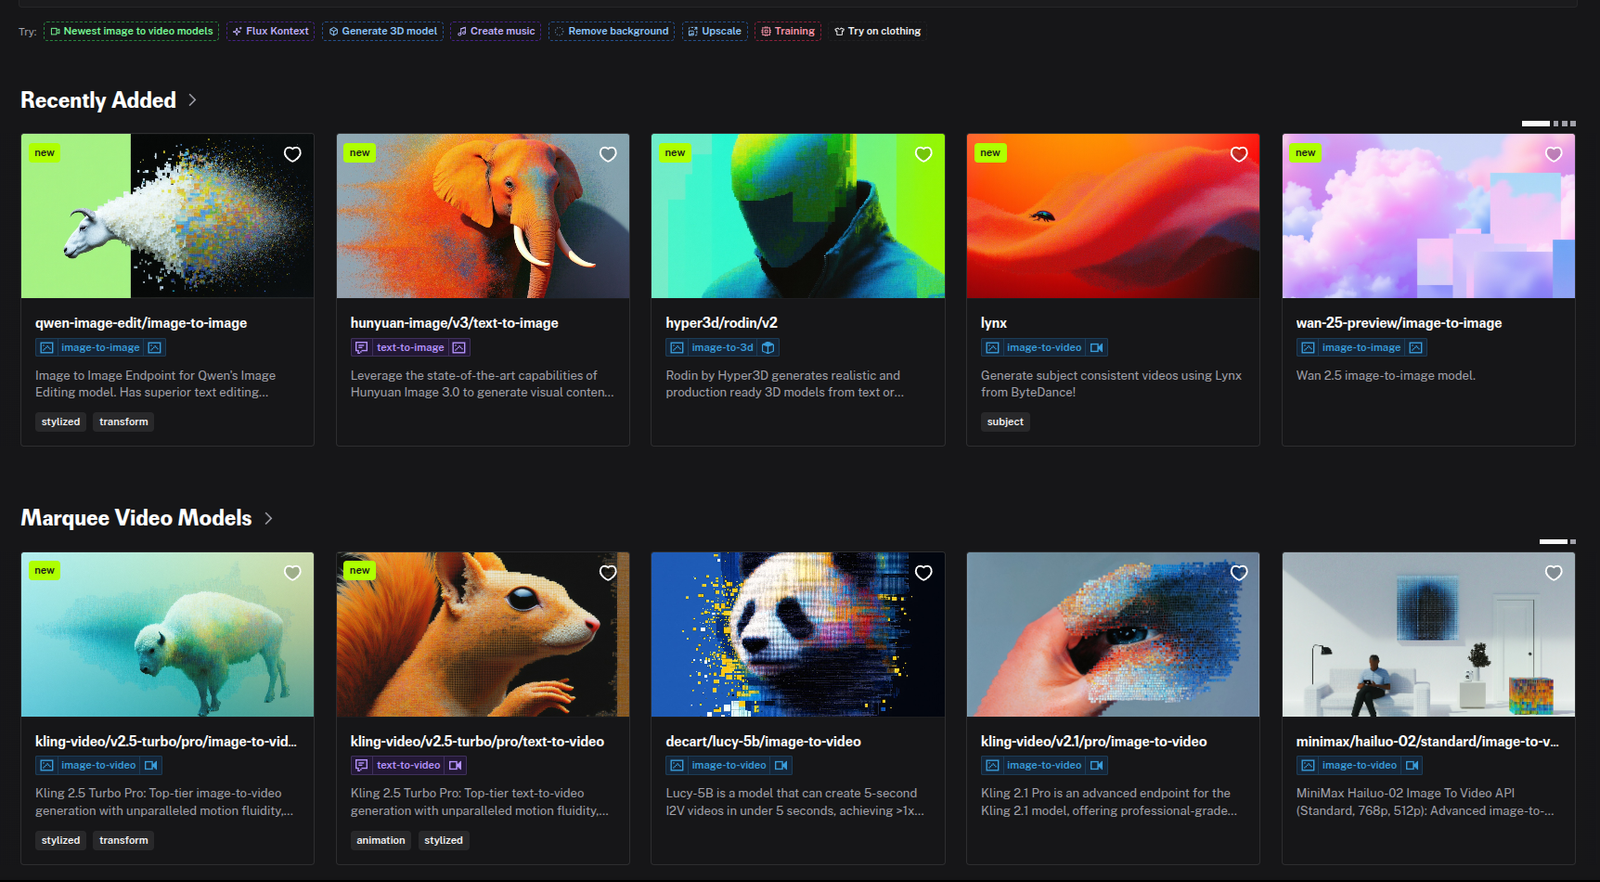
Task: Click the image-to-3d tag on hyper3d card
Action: [722, 348]
